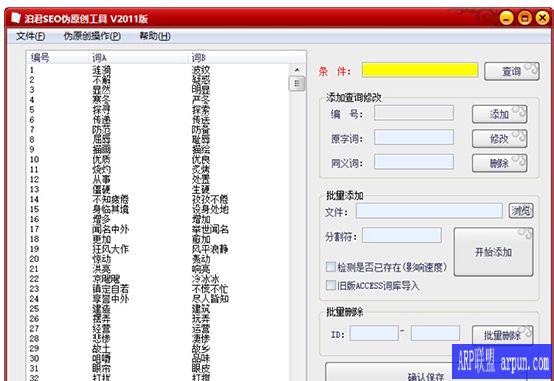Select row 17 with 闻名中外
The width and height of the screenshot is (554, 381).
(158, 229)
